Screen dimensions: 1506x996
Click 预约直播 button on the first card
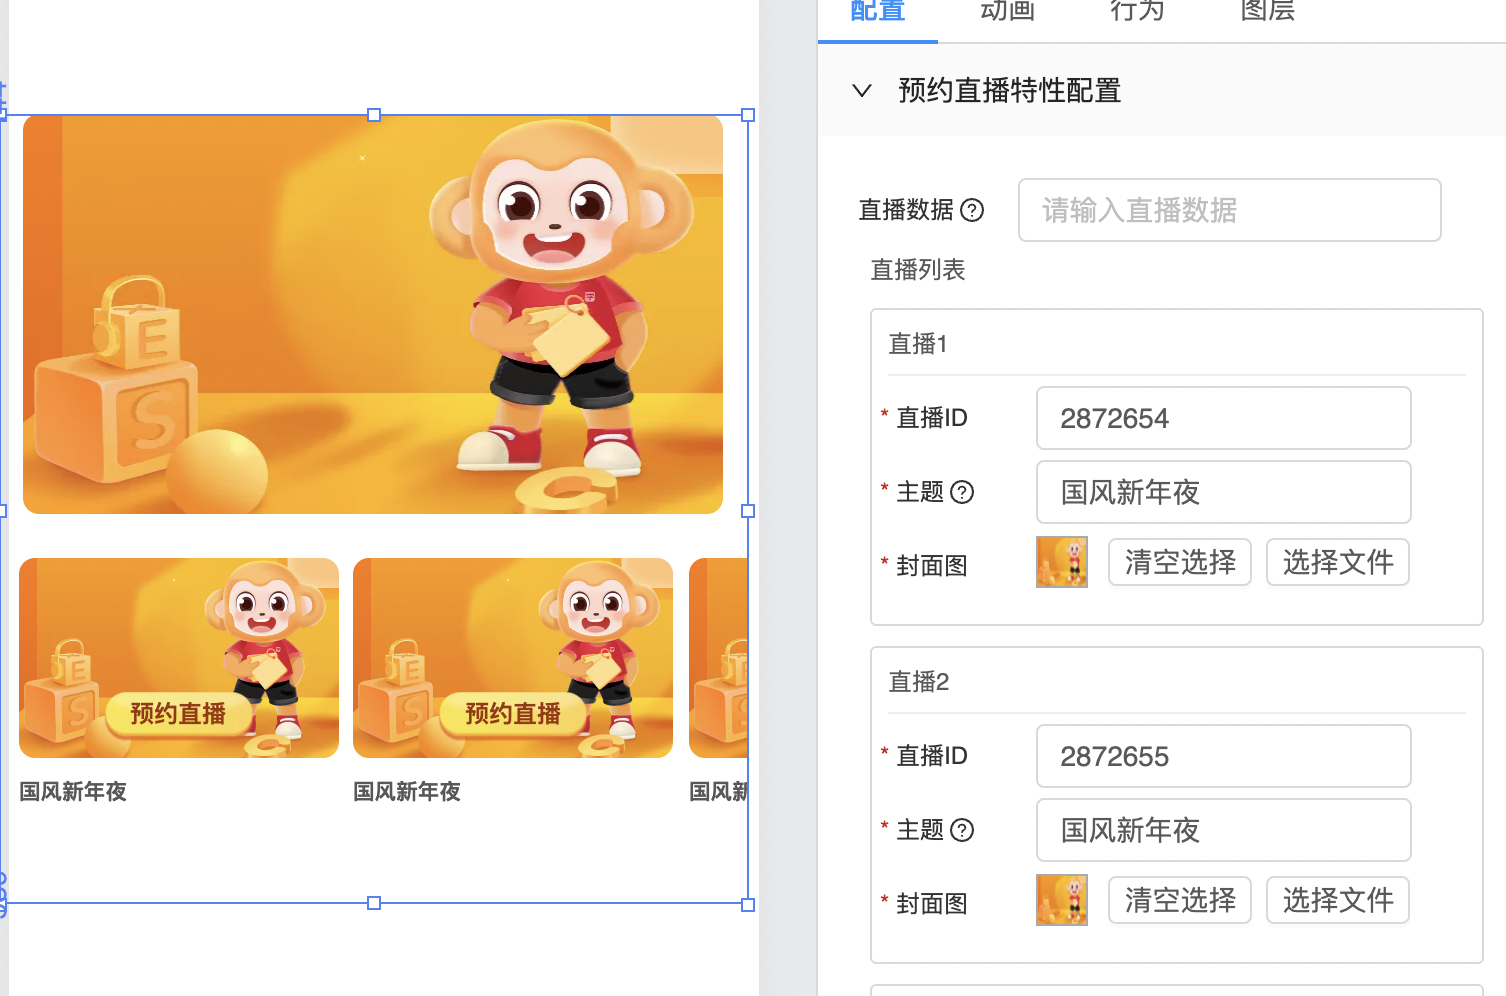[x=178, y=714]
